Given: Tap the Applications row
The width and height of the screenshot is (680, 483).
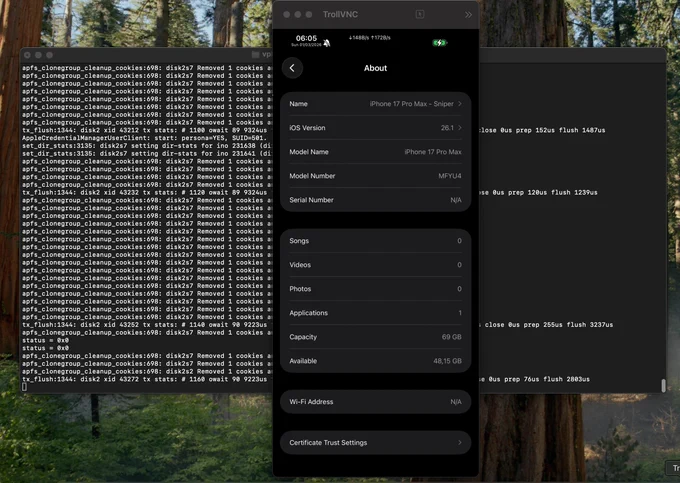Looking at the screenshot, I should coord(376,313).
